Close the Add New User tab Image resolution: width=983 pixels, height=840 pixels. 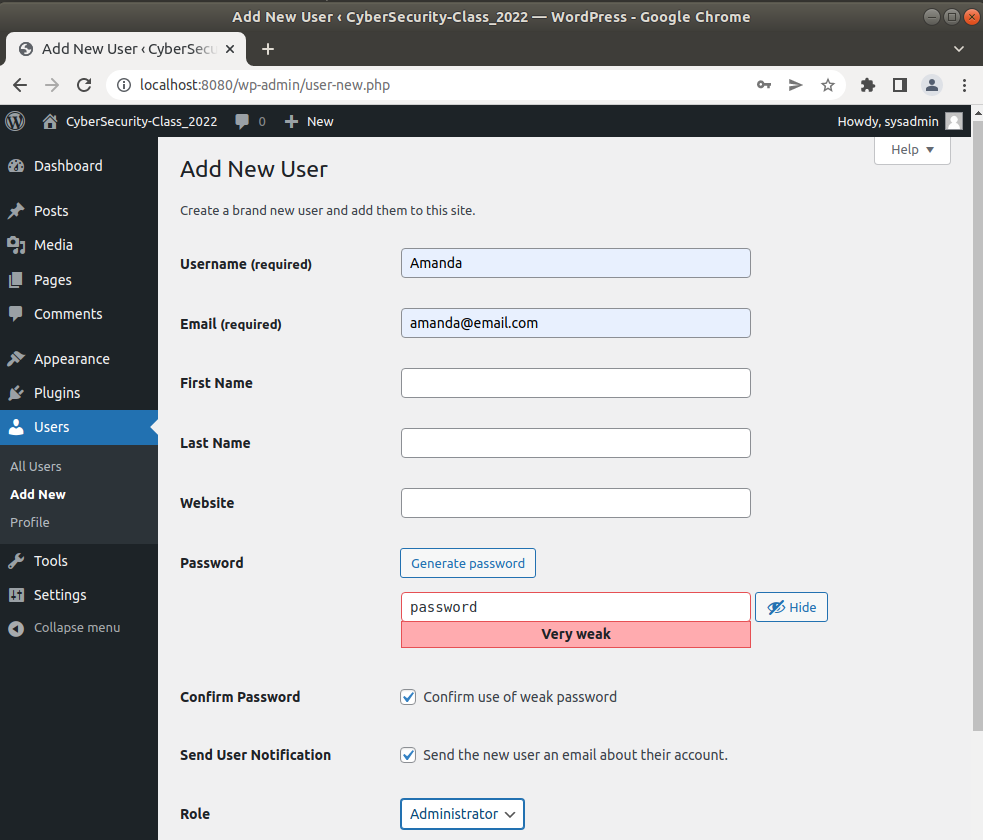coord(230,49)
